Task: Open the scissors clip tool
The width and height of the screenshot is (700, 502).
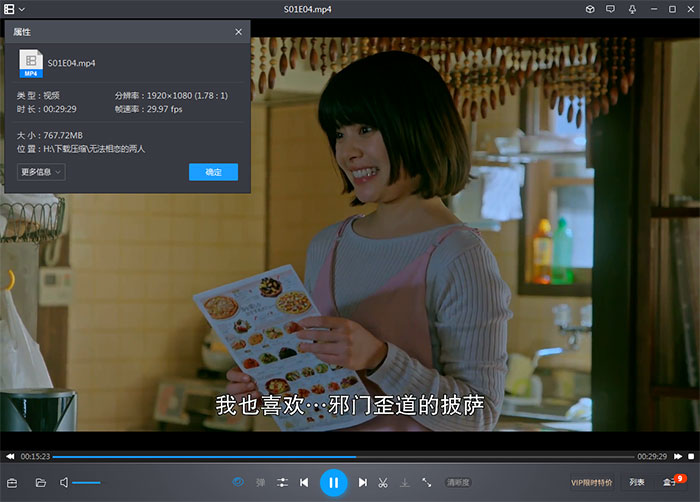Action: click(x=383, y=482)
